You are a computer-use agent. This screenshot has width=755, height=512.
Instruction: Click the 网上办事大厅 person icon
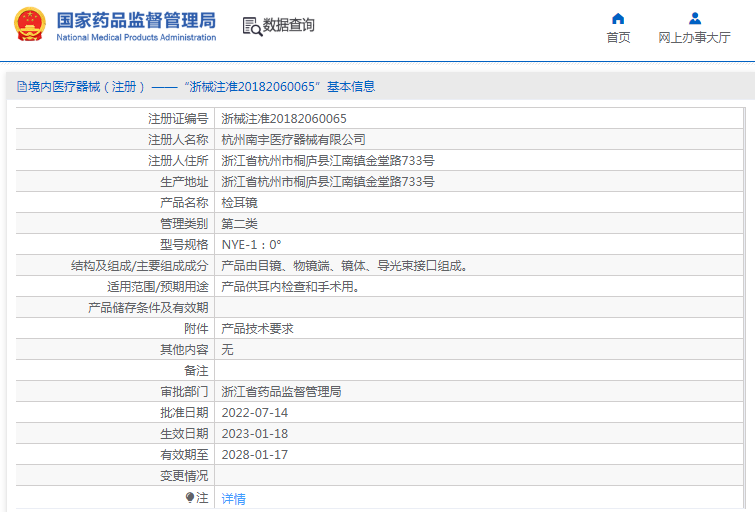point(695,18)
